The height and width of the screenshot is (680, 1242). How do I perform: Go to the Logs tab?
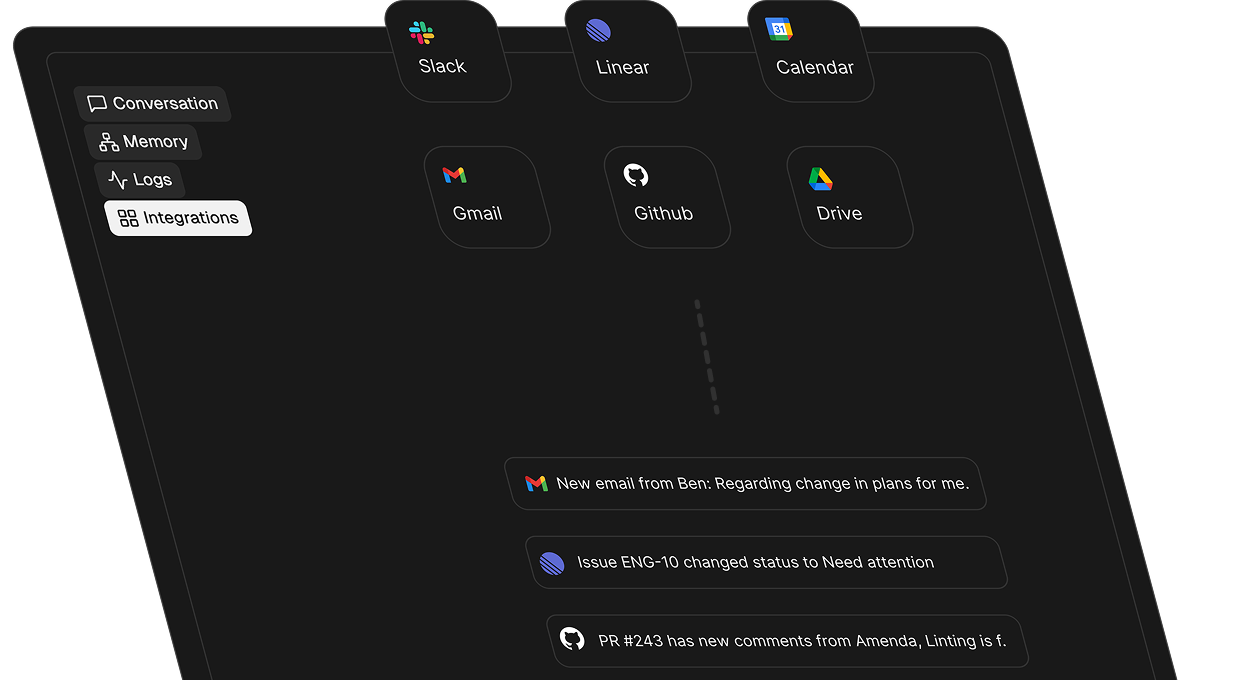coord(140,180)
